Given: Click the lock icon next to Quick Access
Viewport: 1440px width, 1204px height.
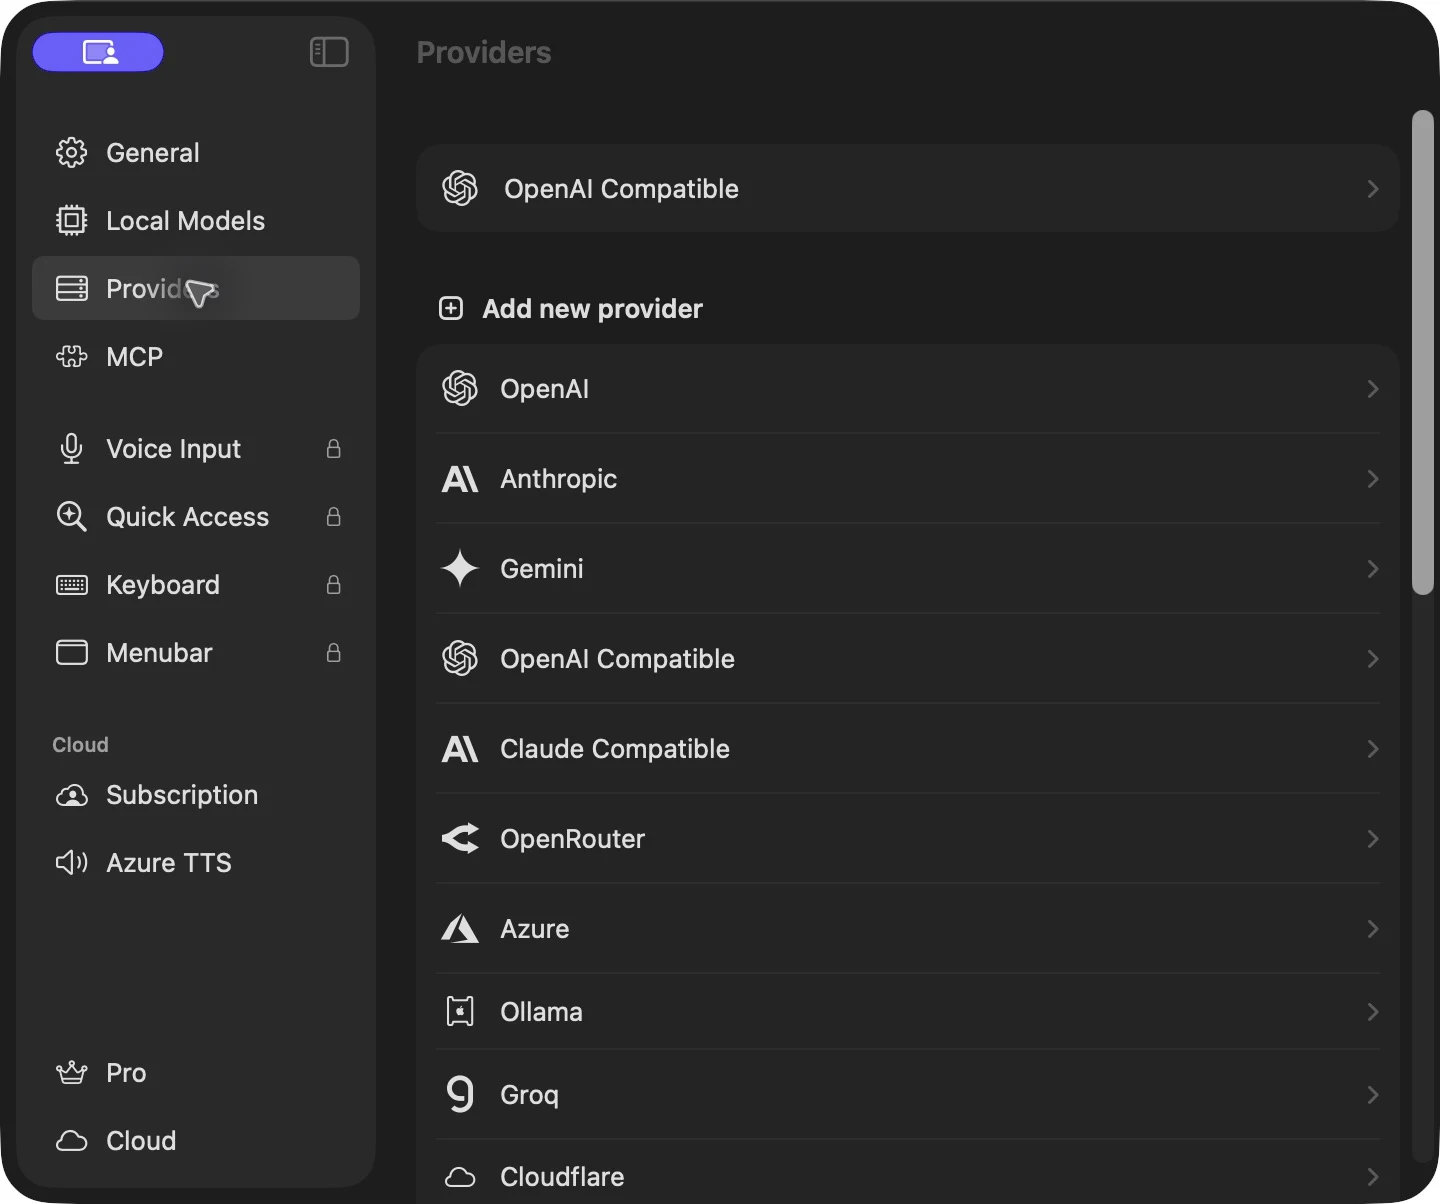Looking at the screenshot, I should tap(334, 516).
